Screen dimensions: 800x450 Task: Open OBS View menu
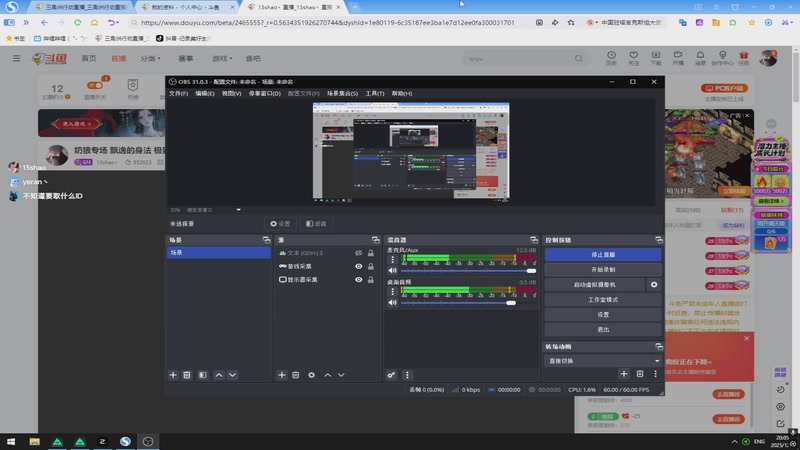click(x=231, y=93)
